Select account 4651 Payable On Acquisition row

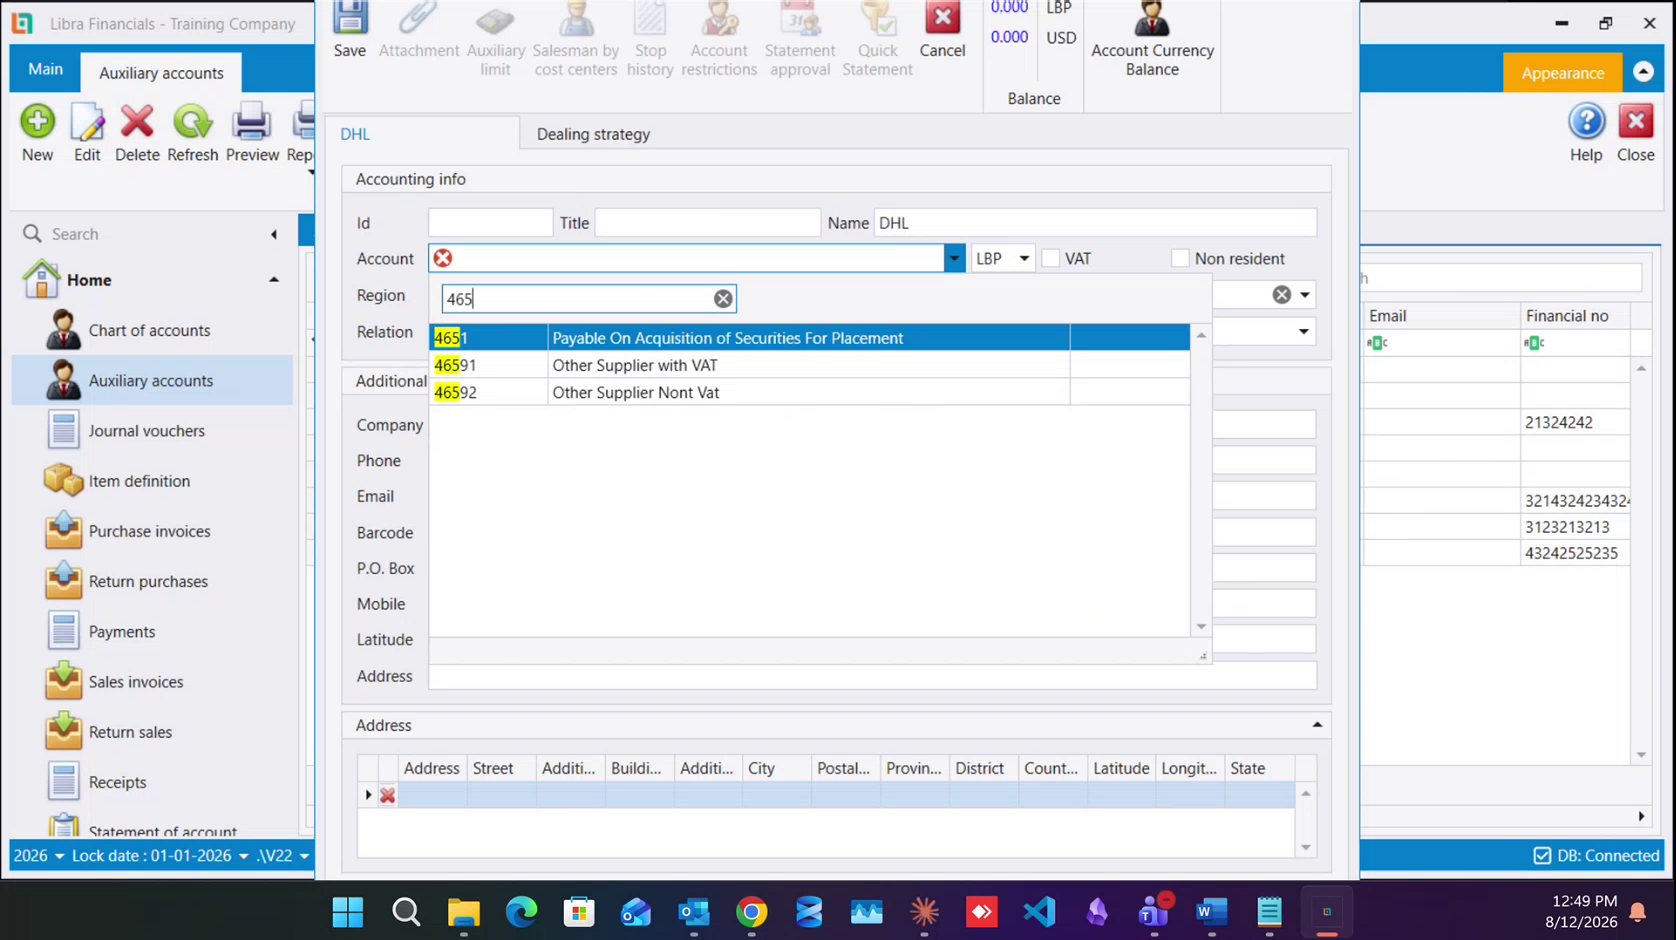coord(810,338)
